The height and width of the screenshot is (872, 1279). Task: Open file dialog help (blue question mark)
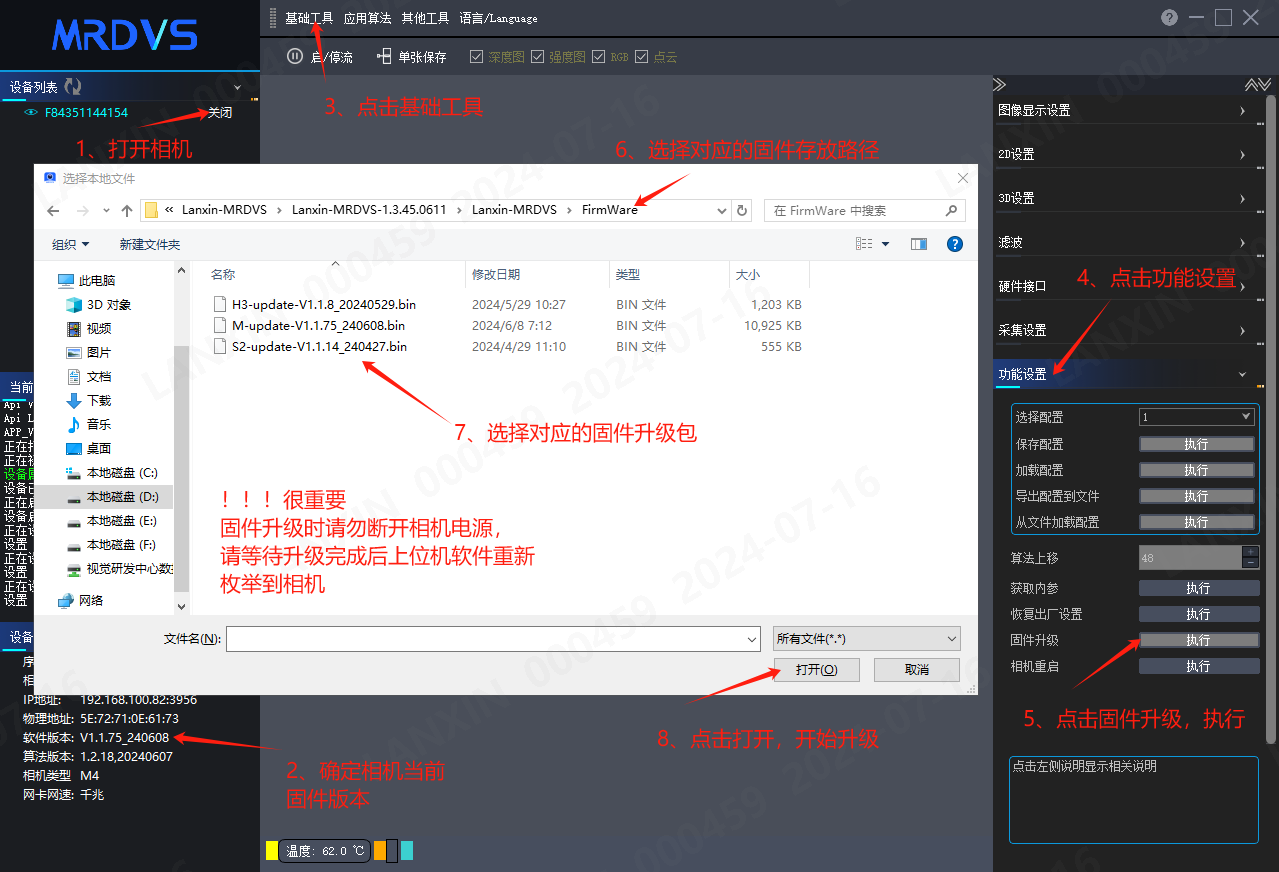(954, 244)
